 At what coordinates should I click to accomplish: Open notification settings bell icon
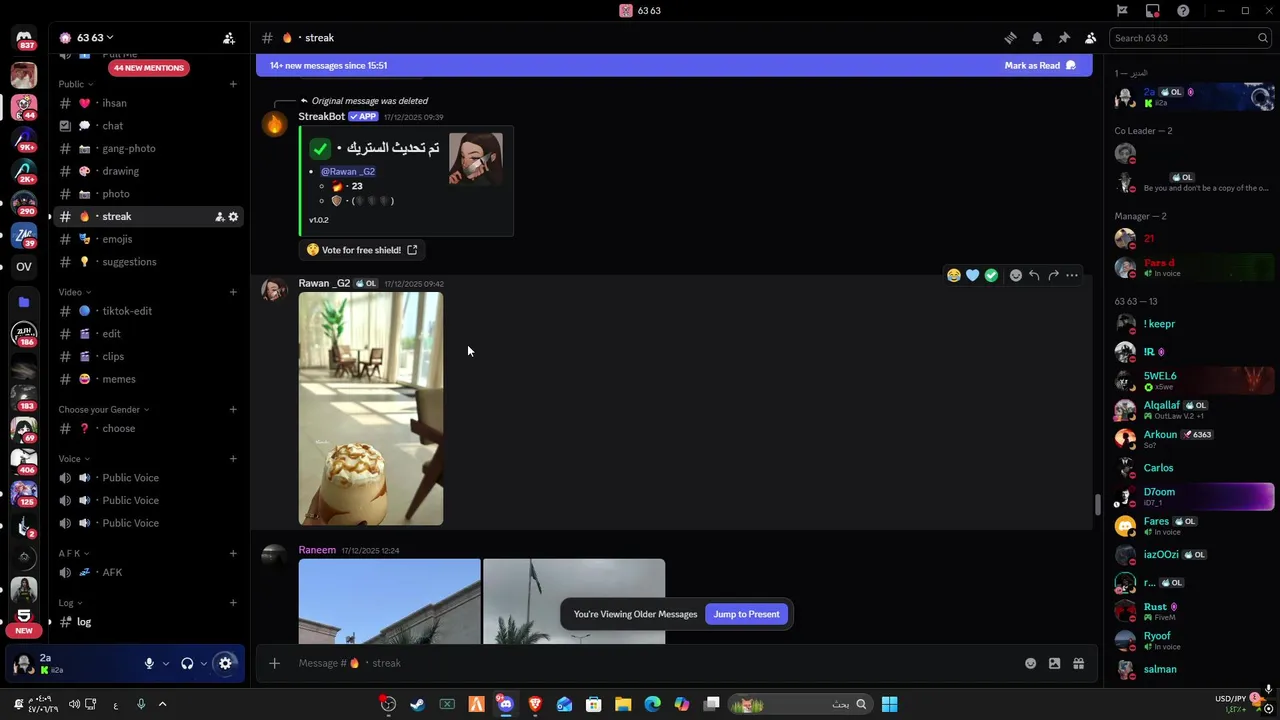click(1037, 38)
